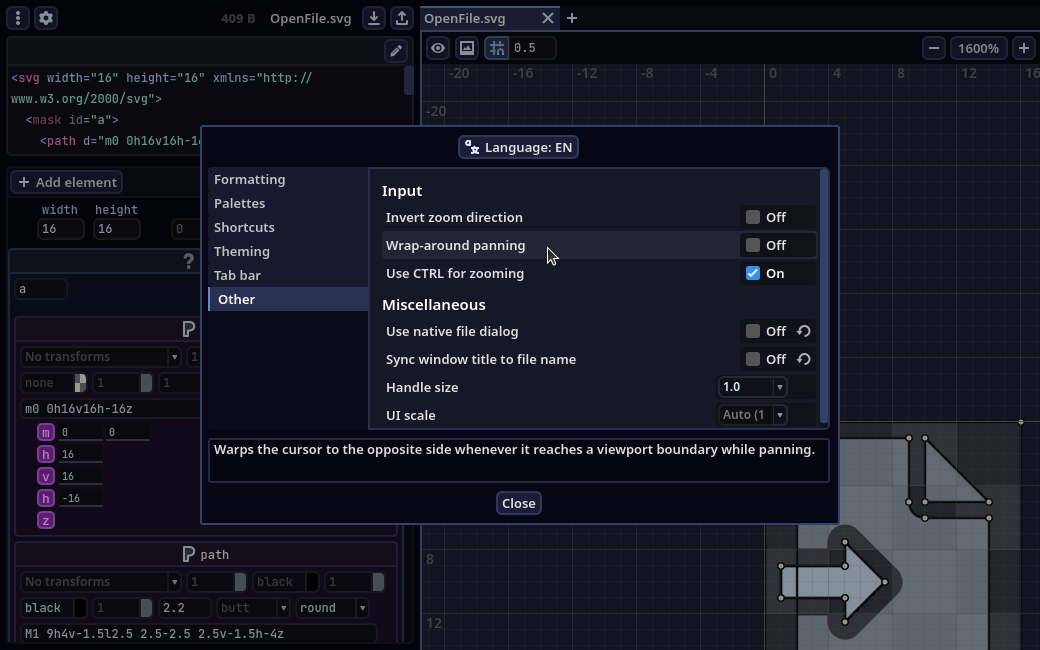Add a new tab with plus icon
The image size is (1040, 650).
point(572,19)
